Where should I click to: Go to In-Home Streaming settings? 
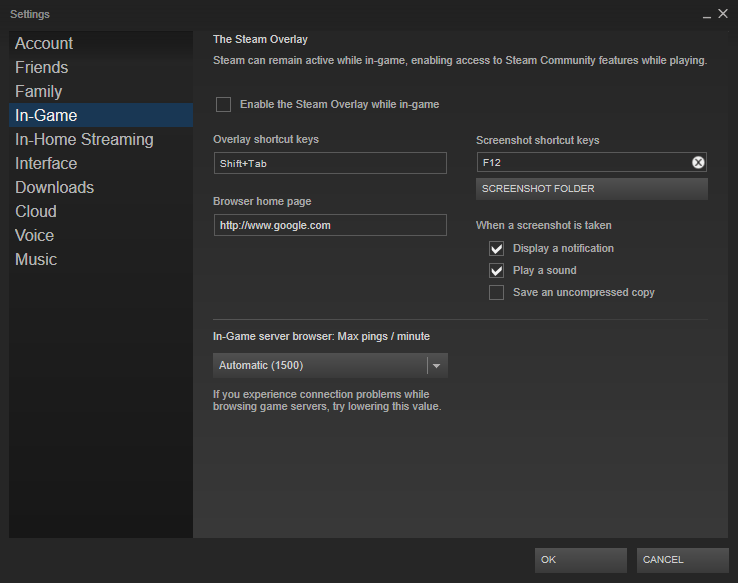[101, 139]
